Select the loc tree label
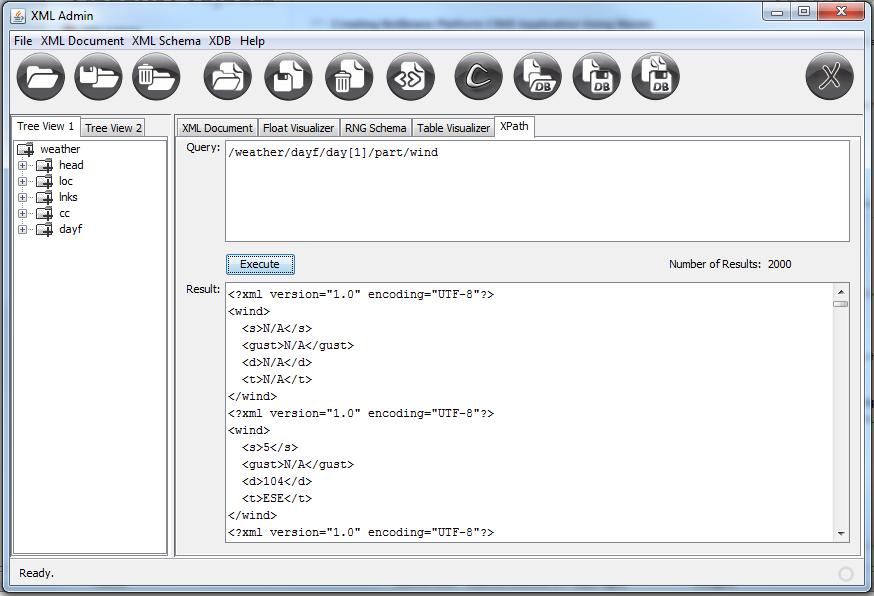Viewport: 874px width, 596px height. tap(66, 181)
